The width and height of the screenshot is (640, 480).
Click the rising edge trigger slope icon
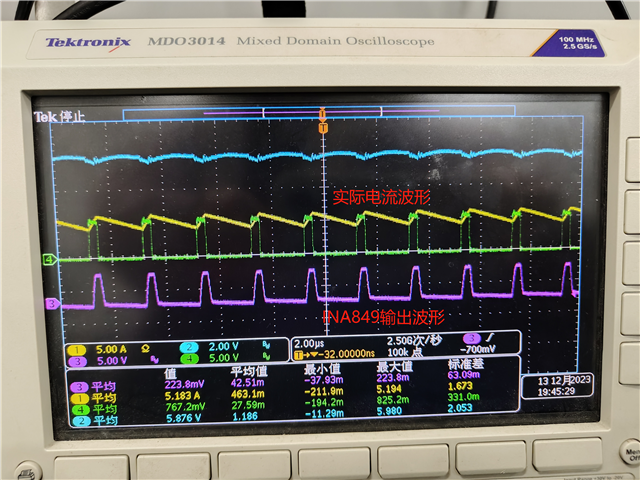(490, 337)
